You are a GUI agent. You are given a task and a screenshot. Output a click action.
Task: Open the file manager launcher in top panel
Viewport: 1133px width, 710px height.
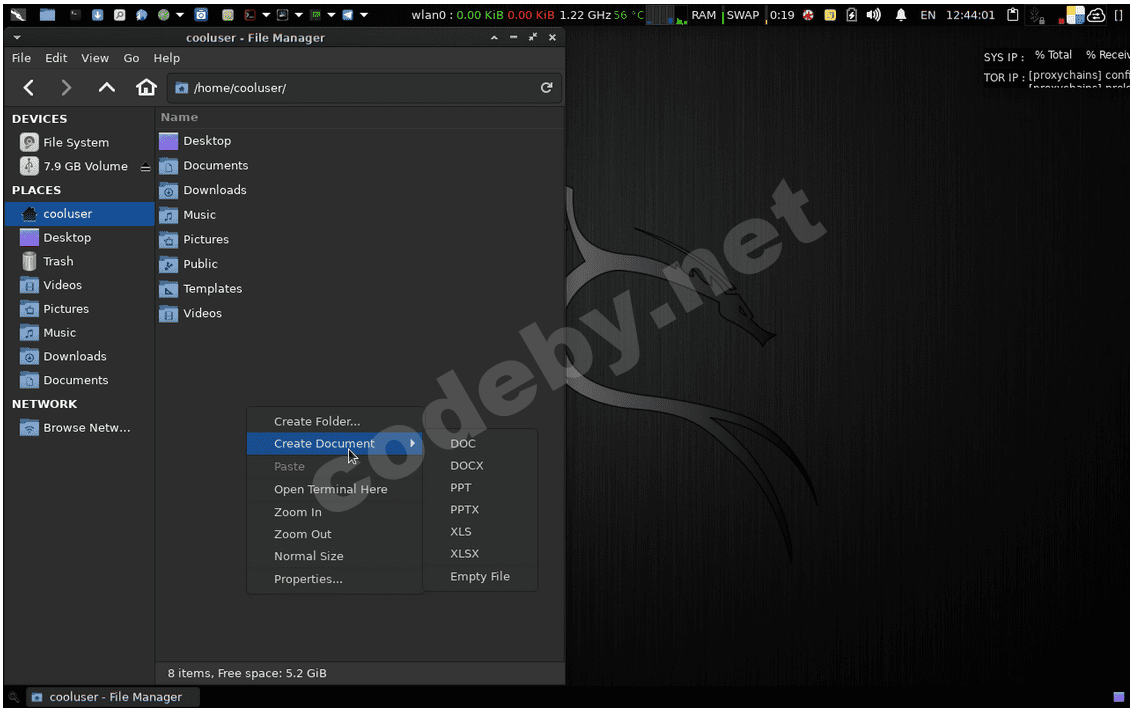(x=47, y=14)
